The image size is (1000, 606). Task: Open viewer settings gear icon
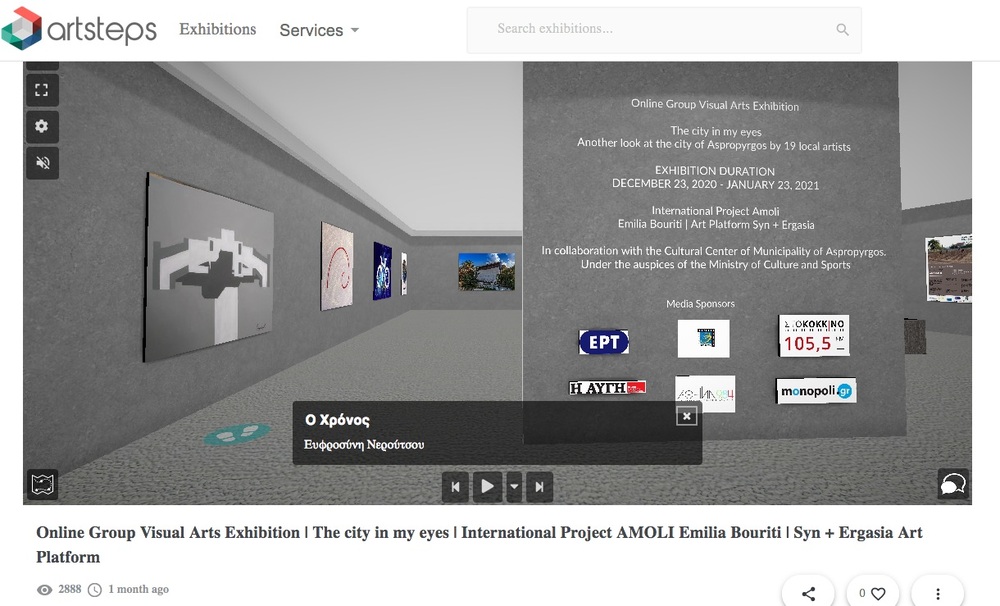point(41,126)
